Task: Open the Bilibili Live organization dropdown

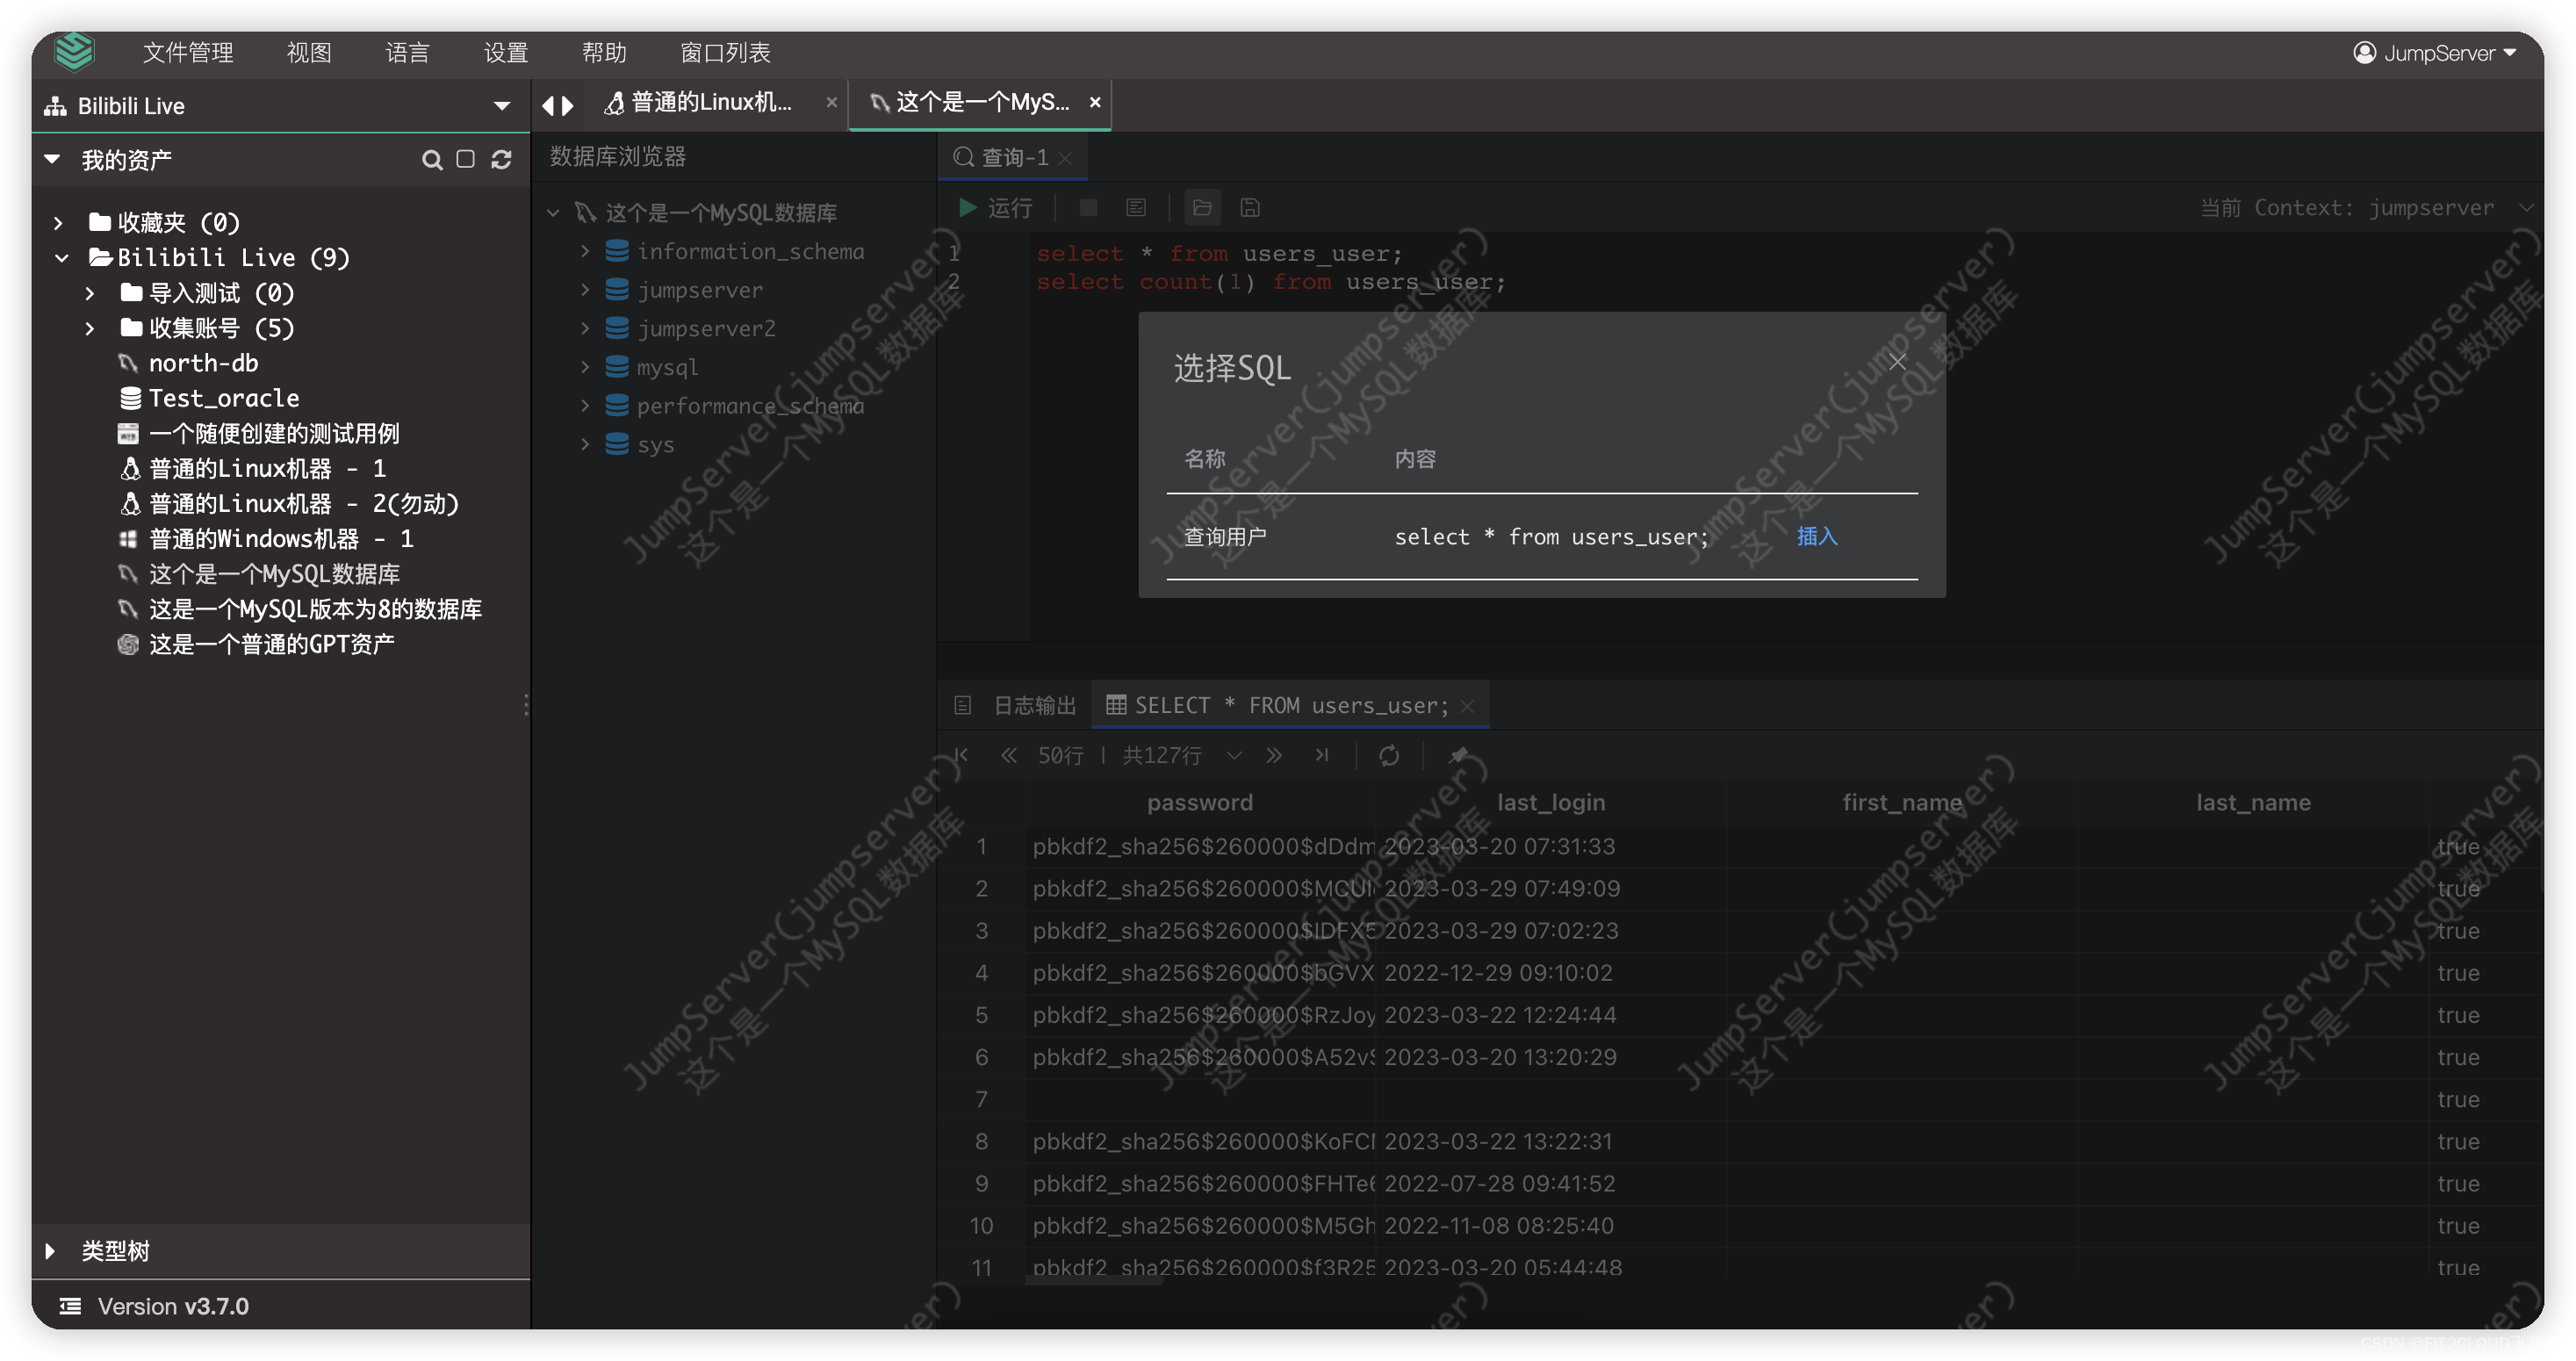Action: tap(502, 106)
